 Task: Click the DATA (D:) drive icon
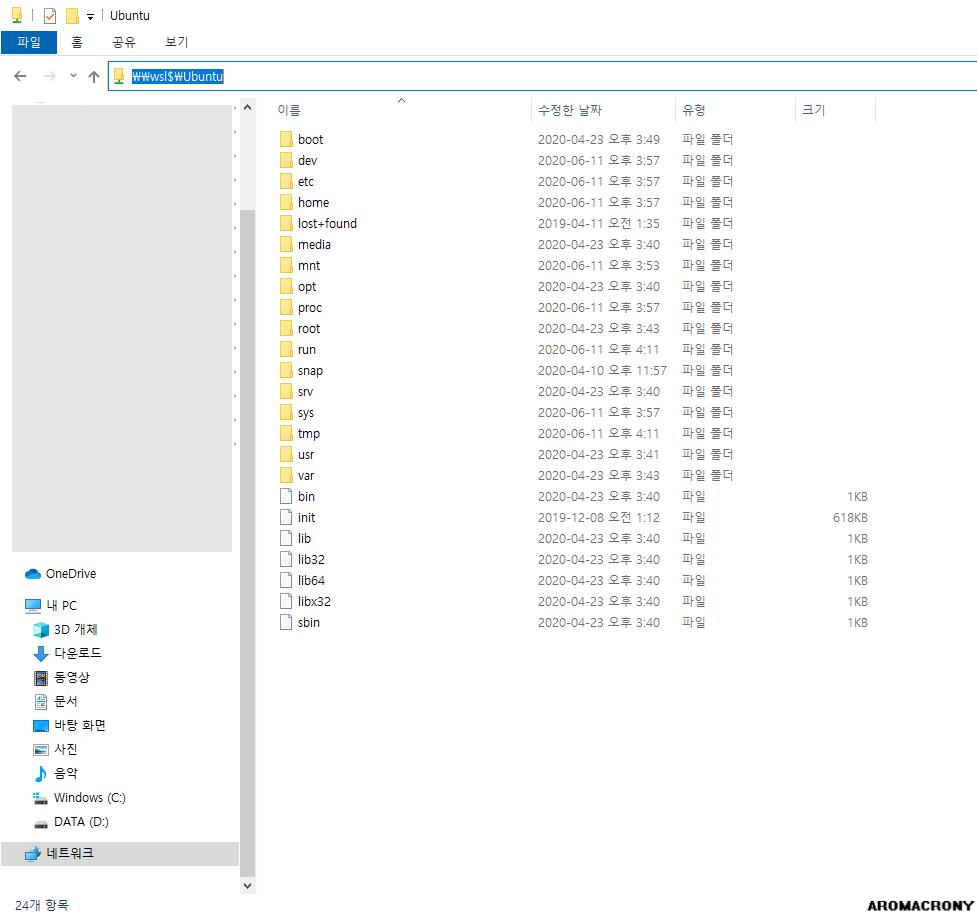click(x=41, y=824)
